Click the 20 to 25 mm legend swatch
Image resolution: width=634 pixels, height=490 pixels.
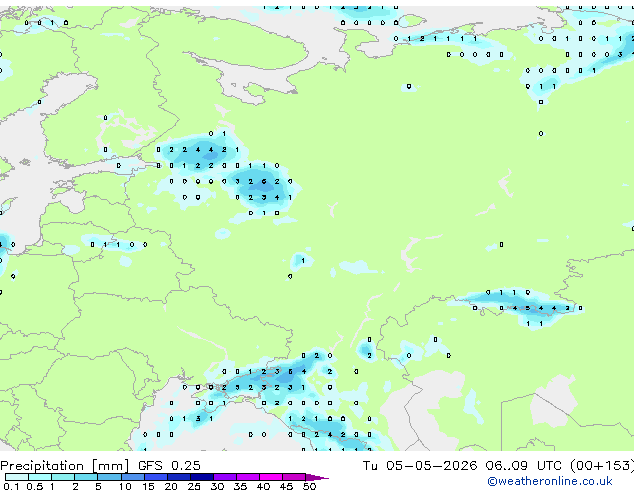178,477
